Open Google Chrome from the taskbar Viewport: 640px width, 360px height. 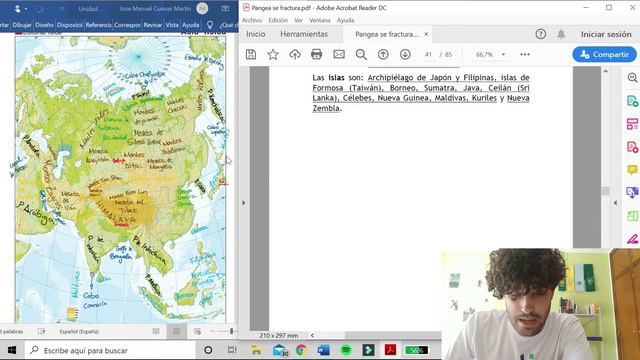coord(301,350)
